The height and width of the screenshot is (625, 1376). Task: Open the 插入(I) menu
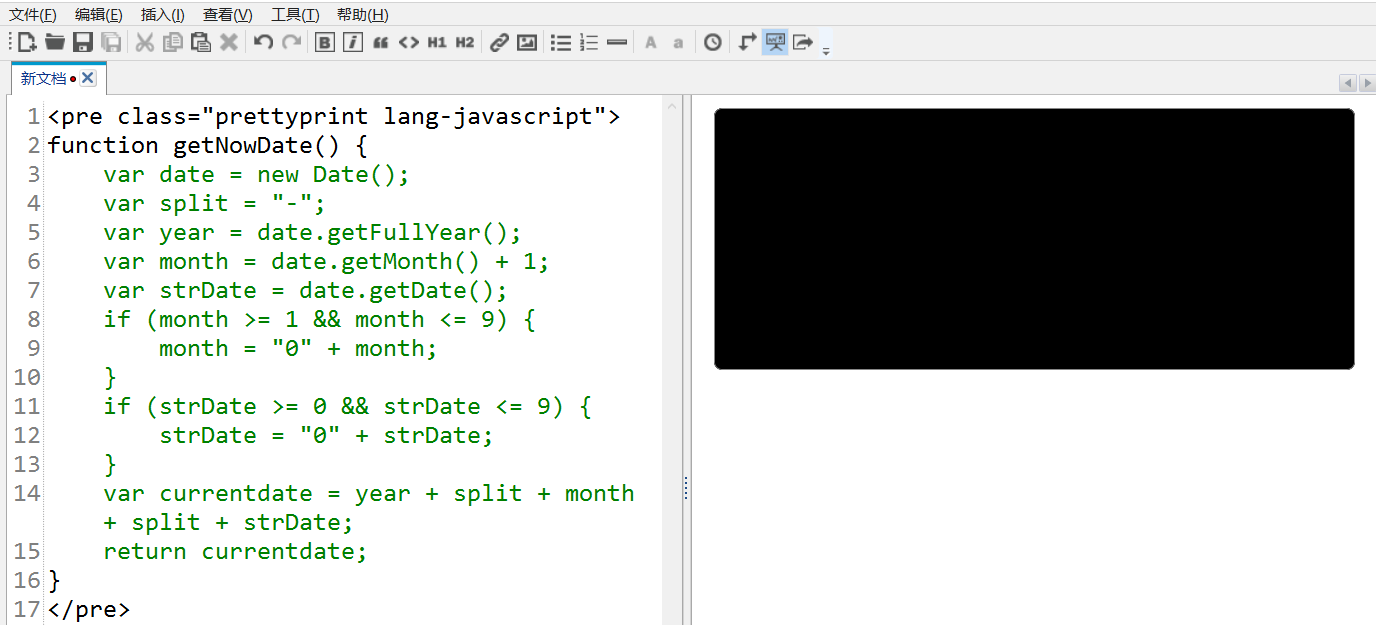coord(163,15)
